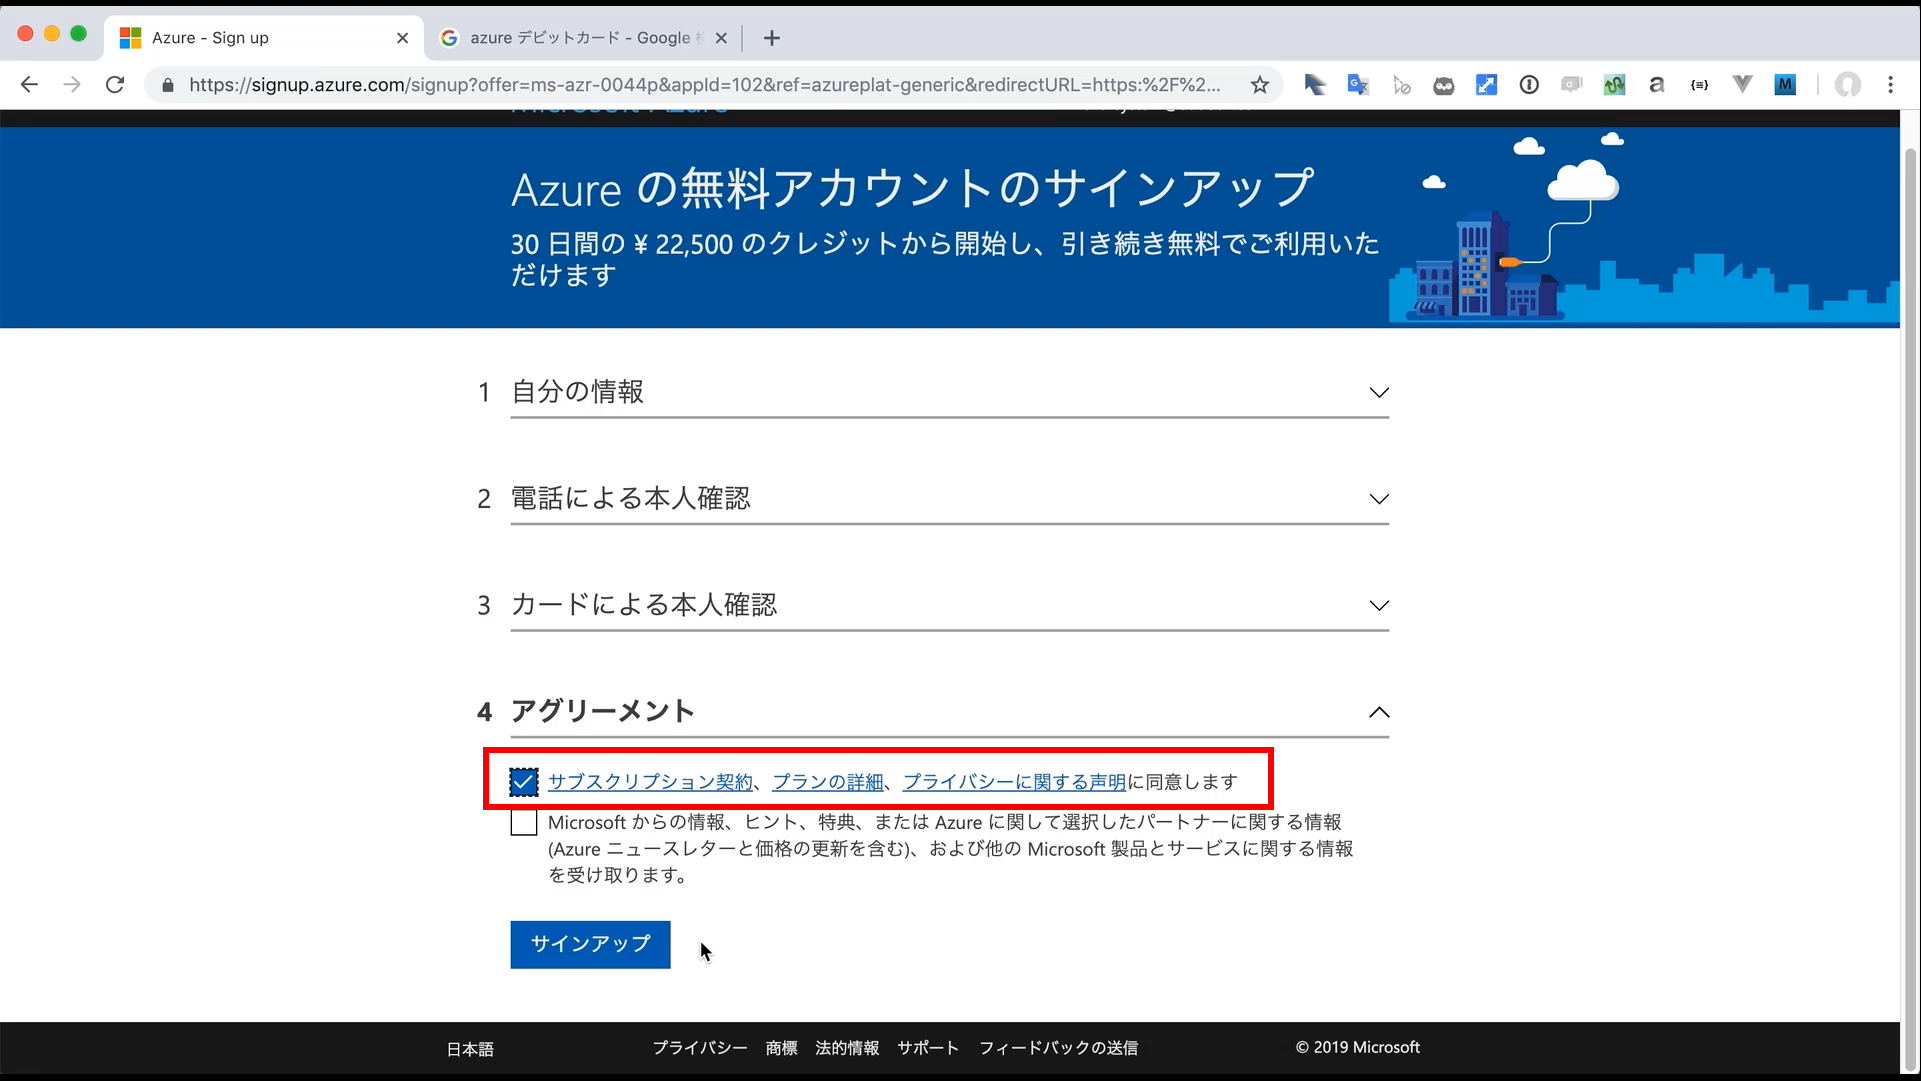Open the Chrome three-dot menu
Viewport: 1921px width, 1081px height.
(x=1890, y=85)
